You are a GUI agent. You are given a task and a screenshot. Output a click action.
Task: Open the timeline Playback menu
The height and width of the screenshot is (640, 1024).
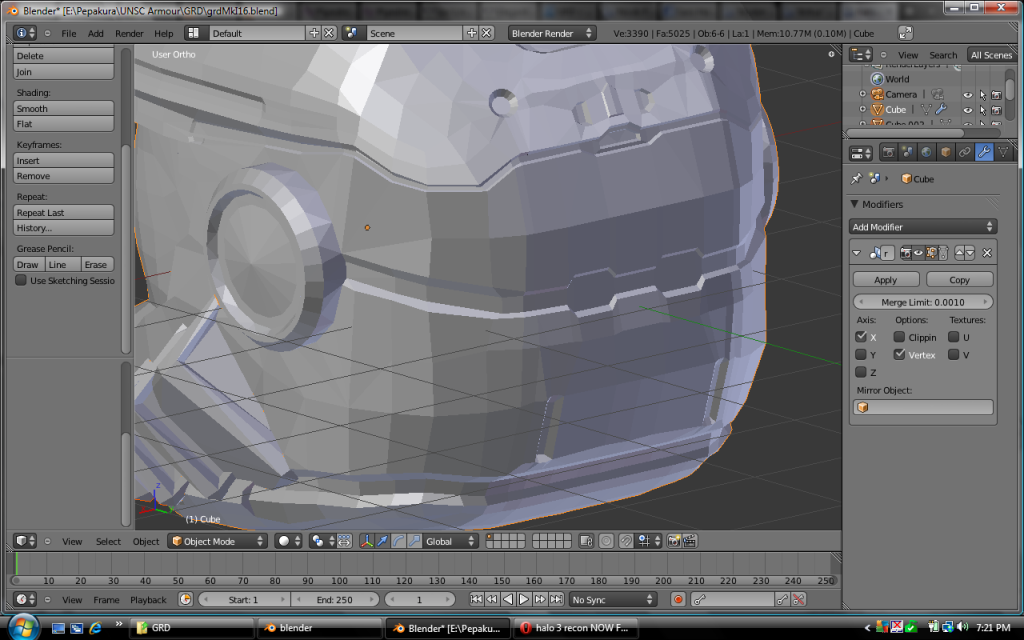(148, 600)
